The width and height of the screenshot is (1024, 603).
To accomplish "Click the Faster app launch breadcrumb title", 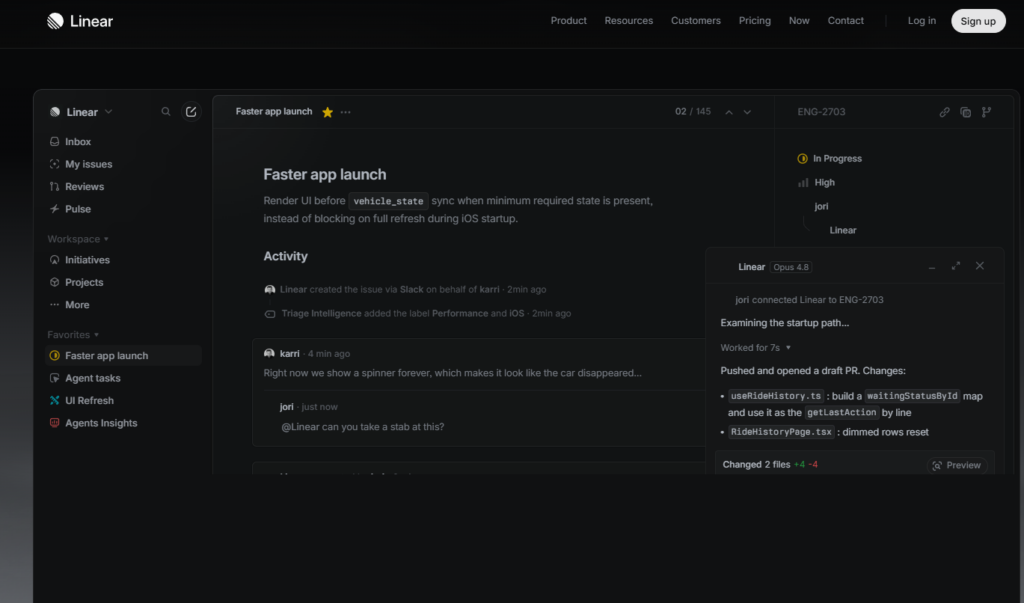I will pos(274,112).
